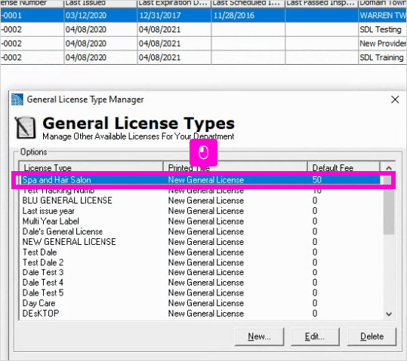
Task: Click the Printed Type column header
Action: click(235, 167)
